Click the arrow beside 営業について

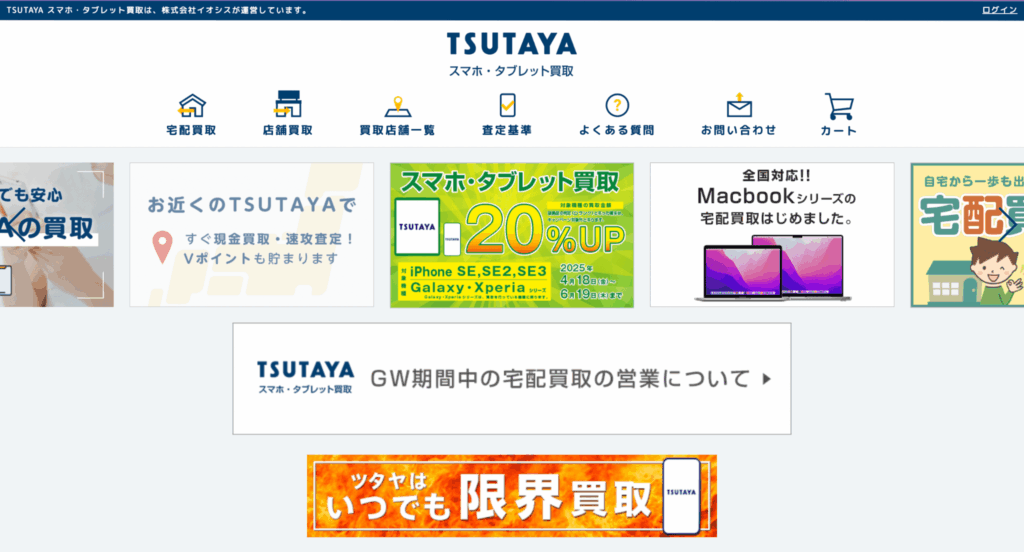pyautogui.click(x=767, y=379)
